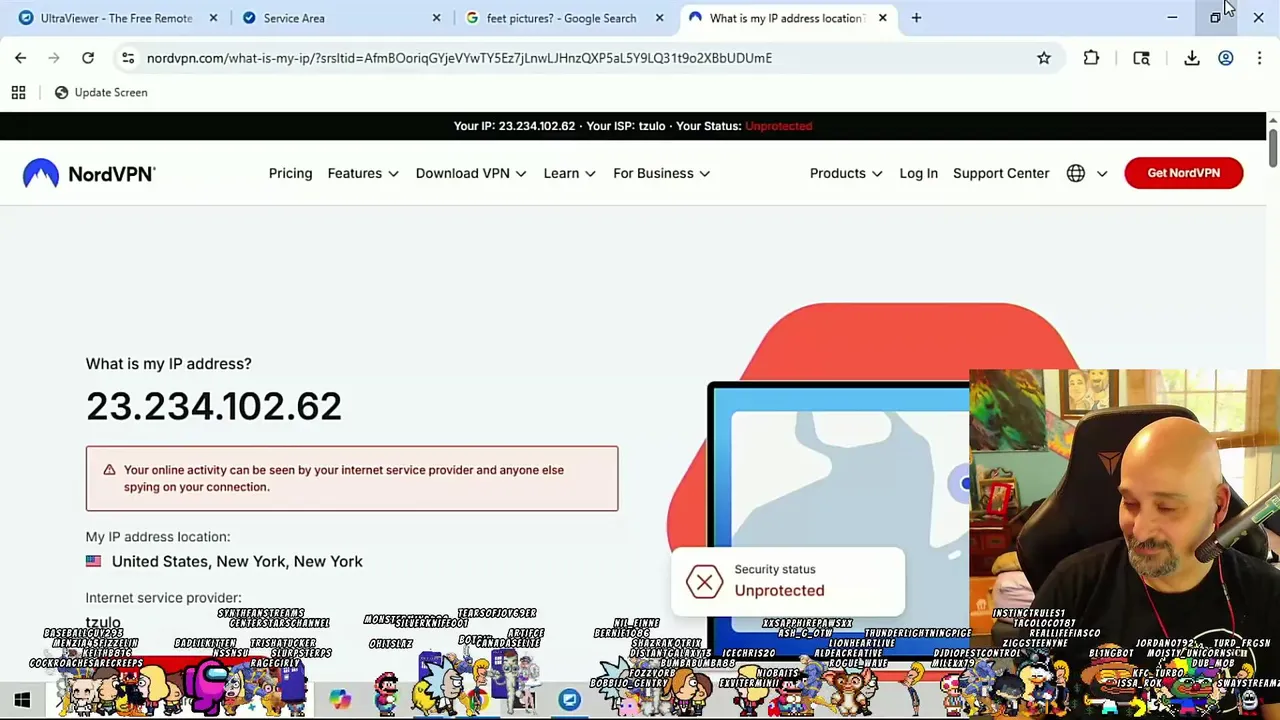1280x720 pixels.
Task: Open the Support Center link
Action: click(x=1001, y=173)
